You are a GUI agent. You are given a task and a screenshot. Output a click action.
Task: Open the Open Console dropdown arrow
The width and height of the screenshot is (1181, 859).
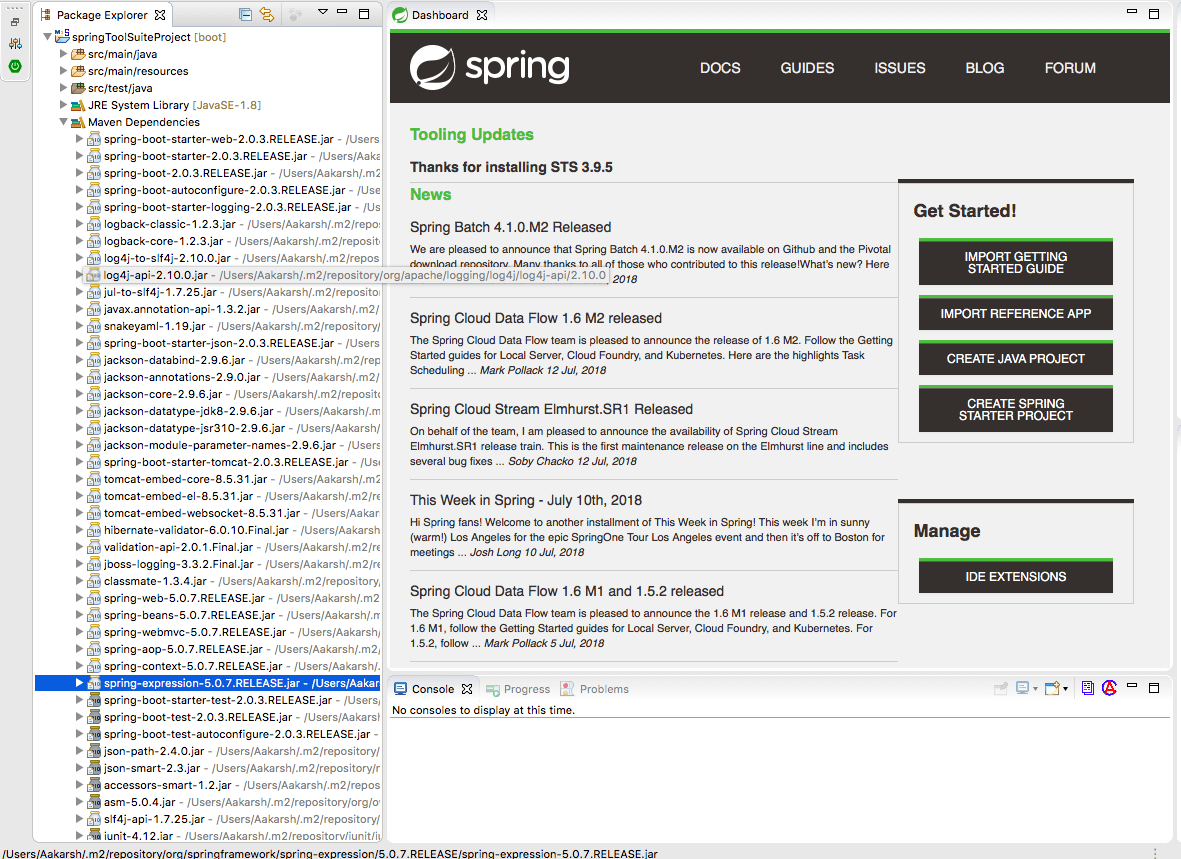1065,689
